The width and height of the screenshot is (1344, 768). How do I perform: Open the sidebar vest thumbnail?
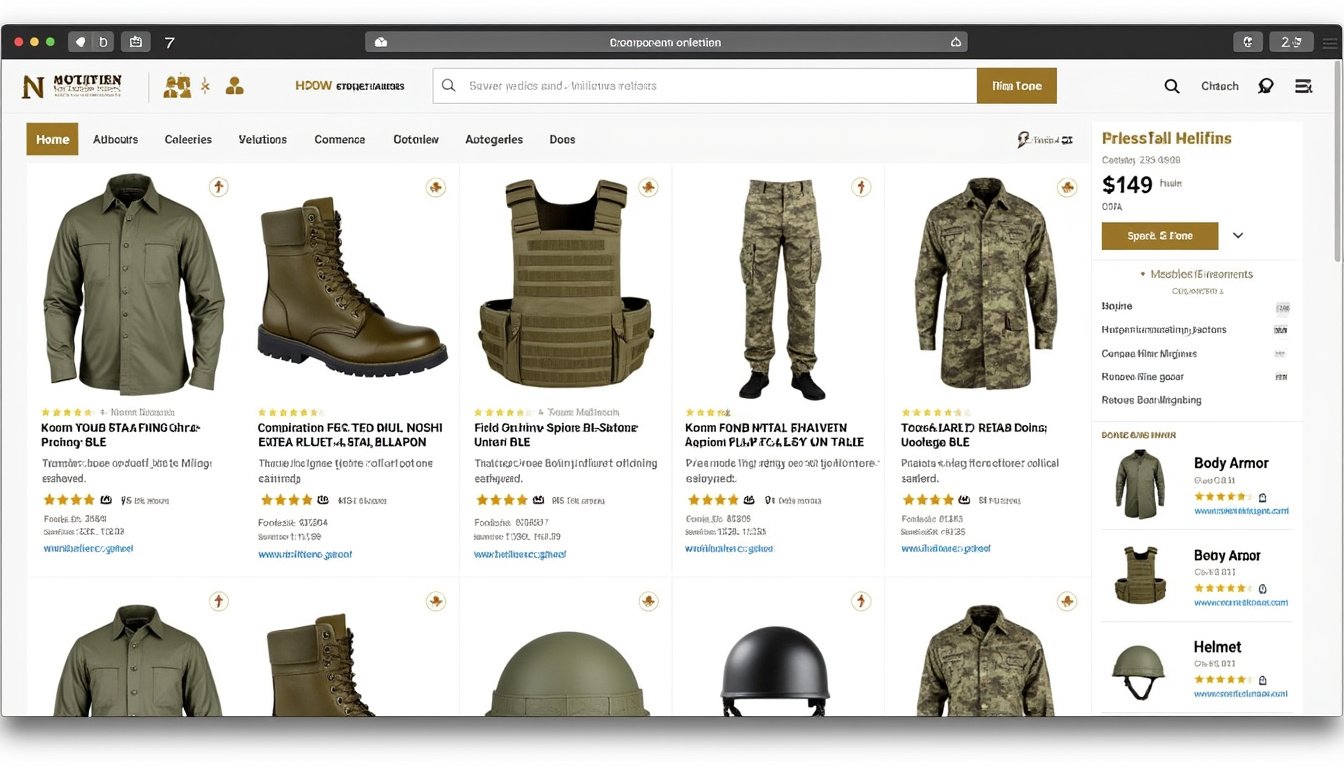point(1139,575)
